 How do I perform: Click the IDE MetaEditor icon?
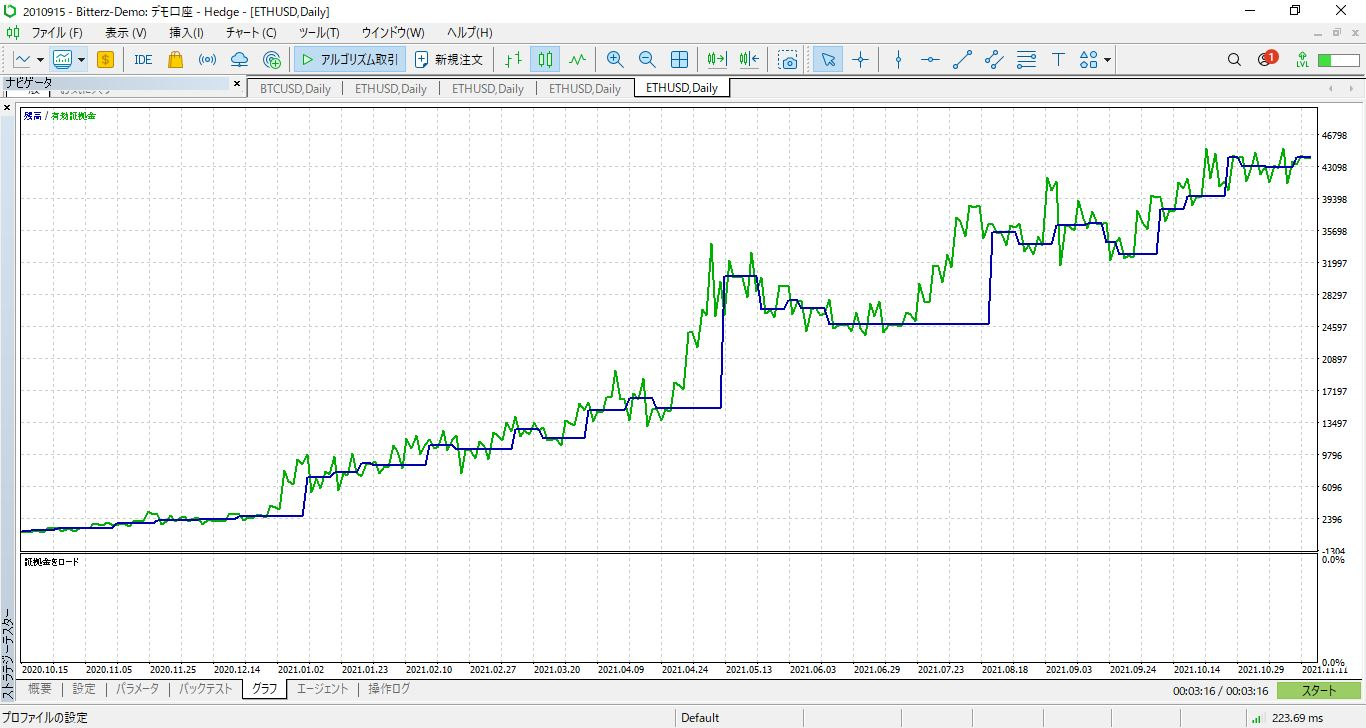click(x=143, y=60)
